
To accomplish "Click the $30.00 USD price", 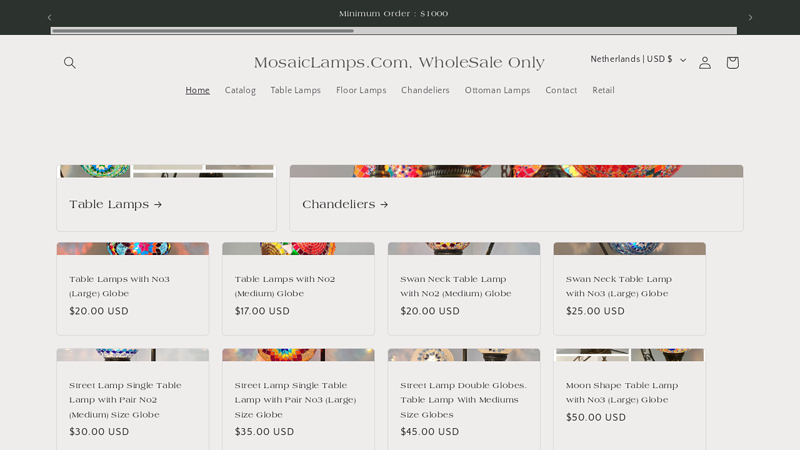I will tap(99, 432).
